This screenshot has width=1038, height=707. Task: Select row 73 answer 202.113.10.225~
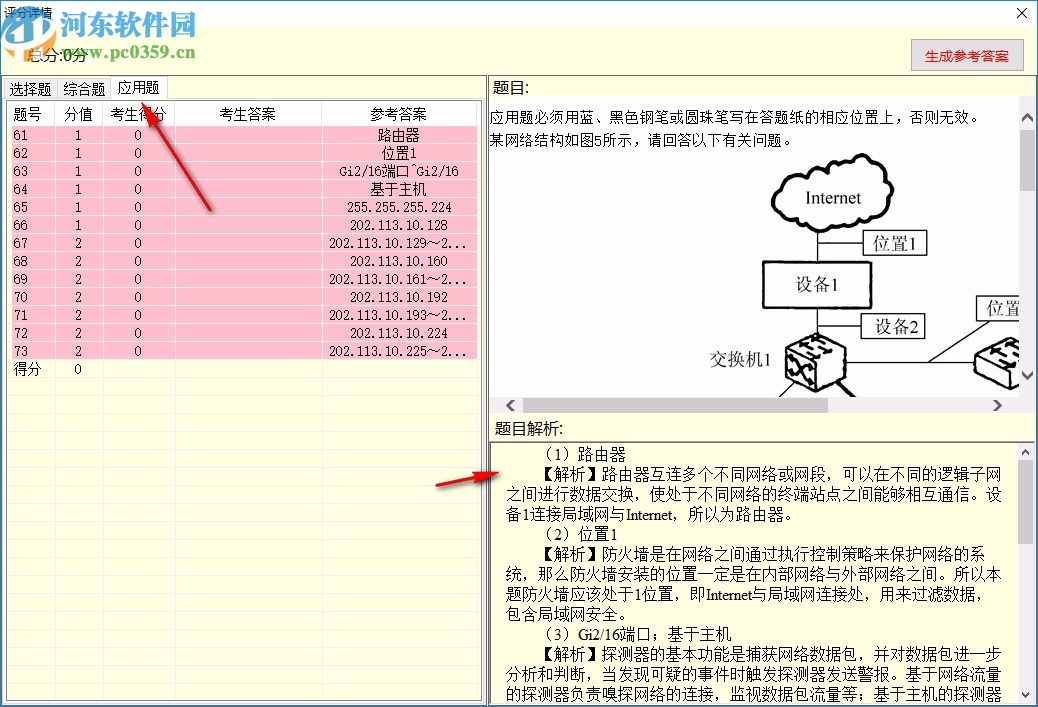point(244,351)
